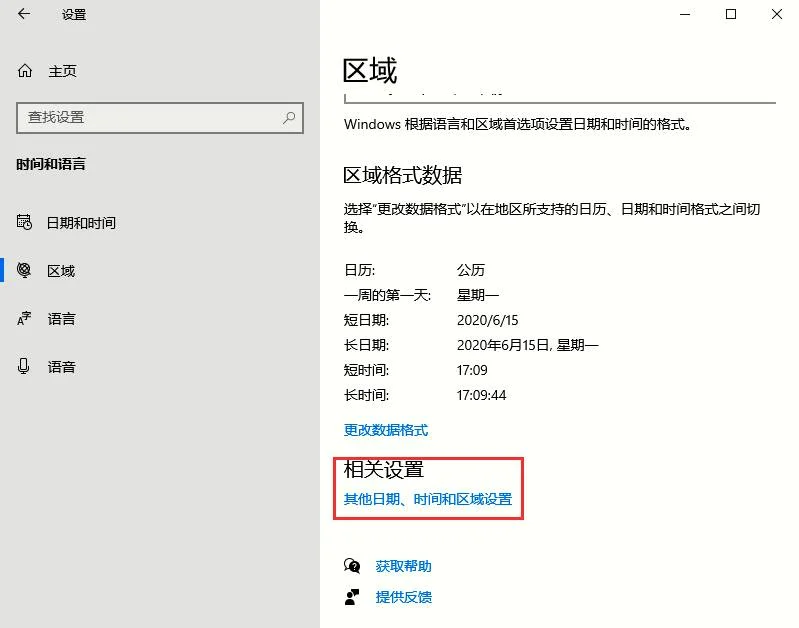Click the 获取帮助 link
799x628 pixels.
(404, 566)
